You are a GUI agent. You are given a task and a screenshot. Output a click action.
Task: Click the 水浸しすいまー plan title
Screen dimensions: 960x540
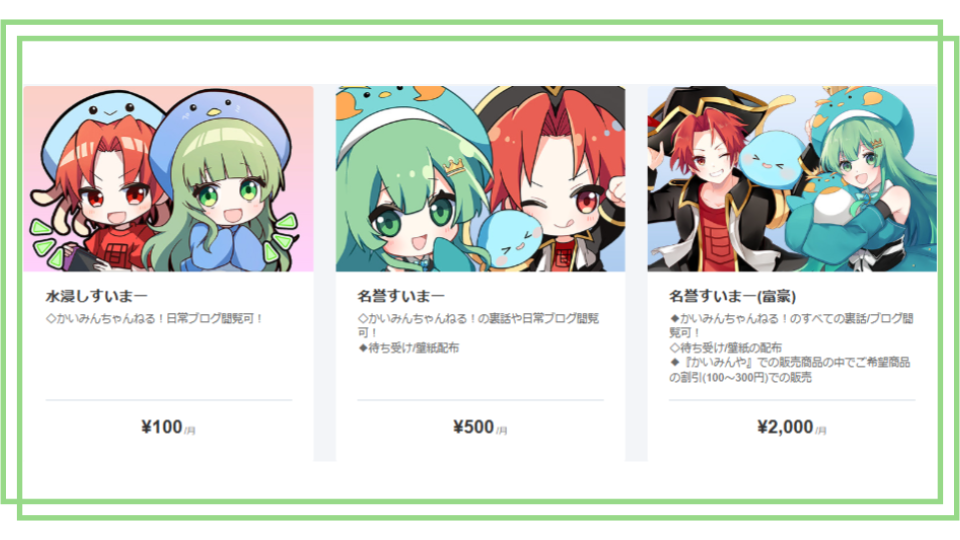point(96,296)
